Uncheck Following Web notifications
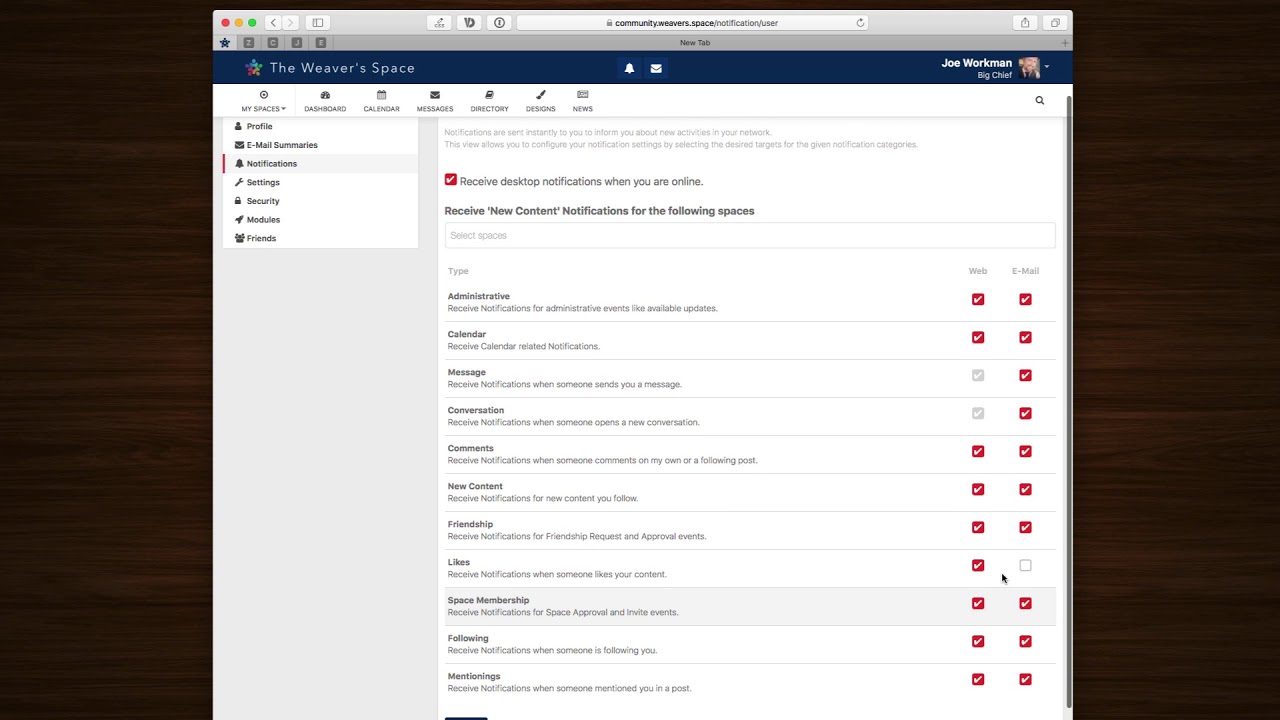This screenshot has width=1280, height=720. tap(978, 641)
